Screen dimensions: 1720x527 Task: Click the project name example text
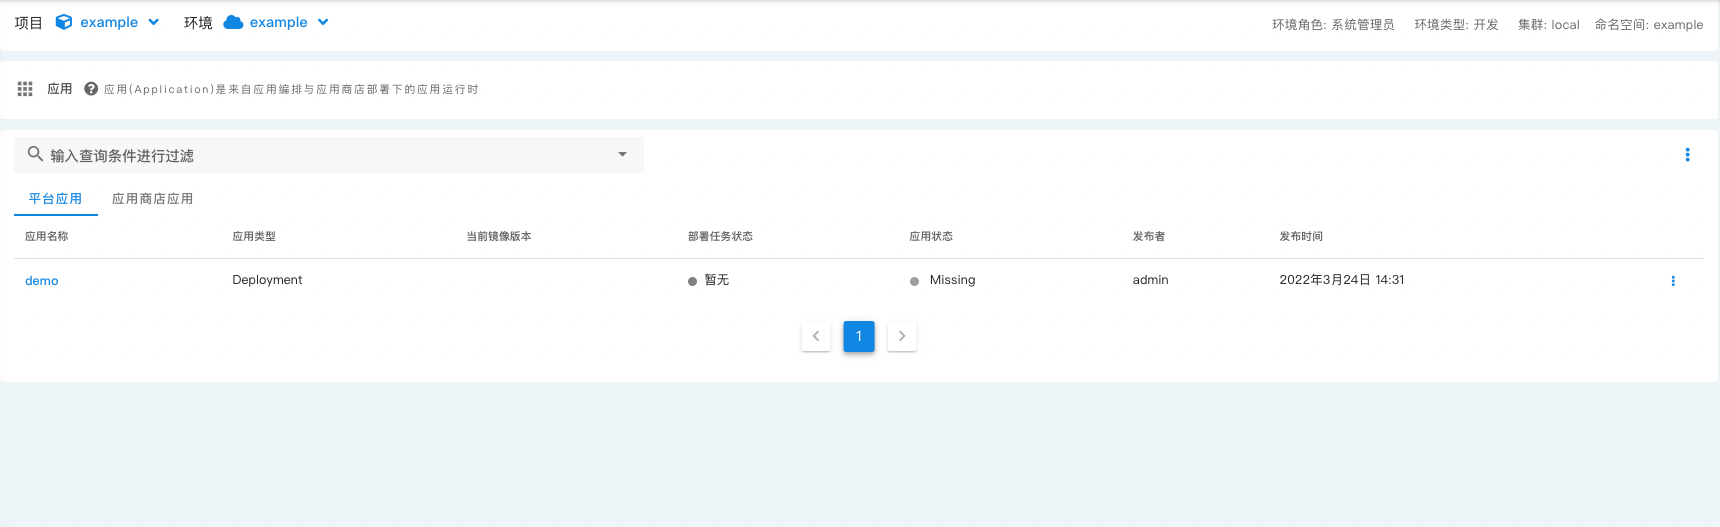(x=109, y=22)
